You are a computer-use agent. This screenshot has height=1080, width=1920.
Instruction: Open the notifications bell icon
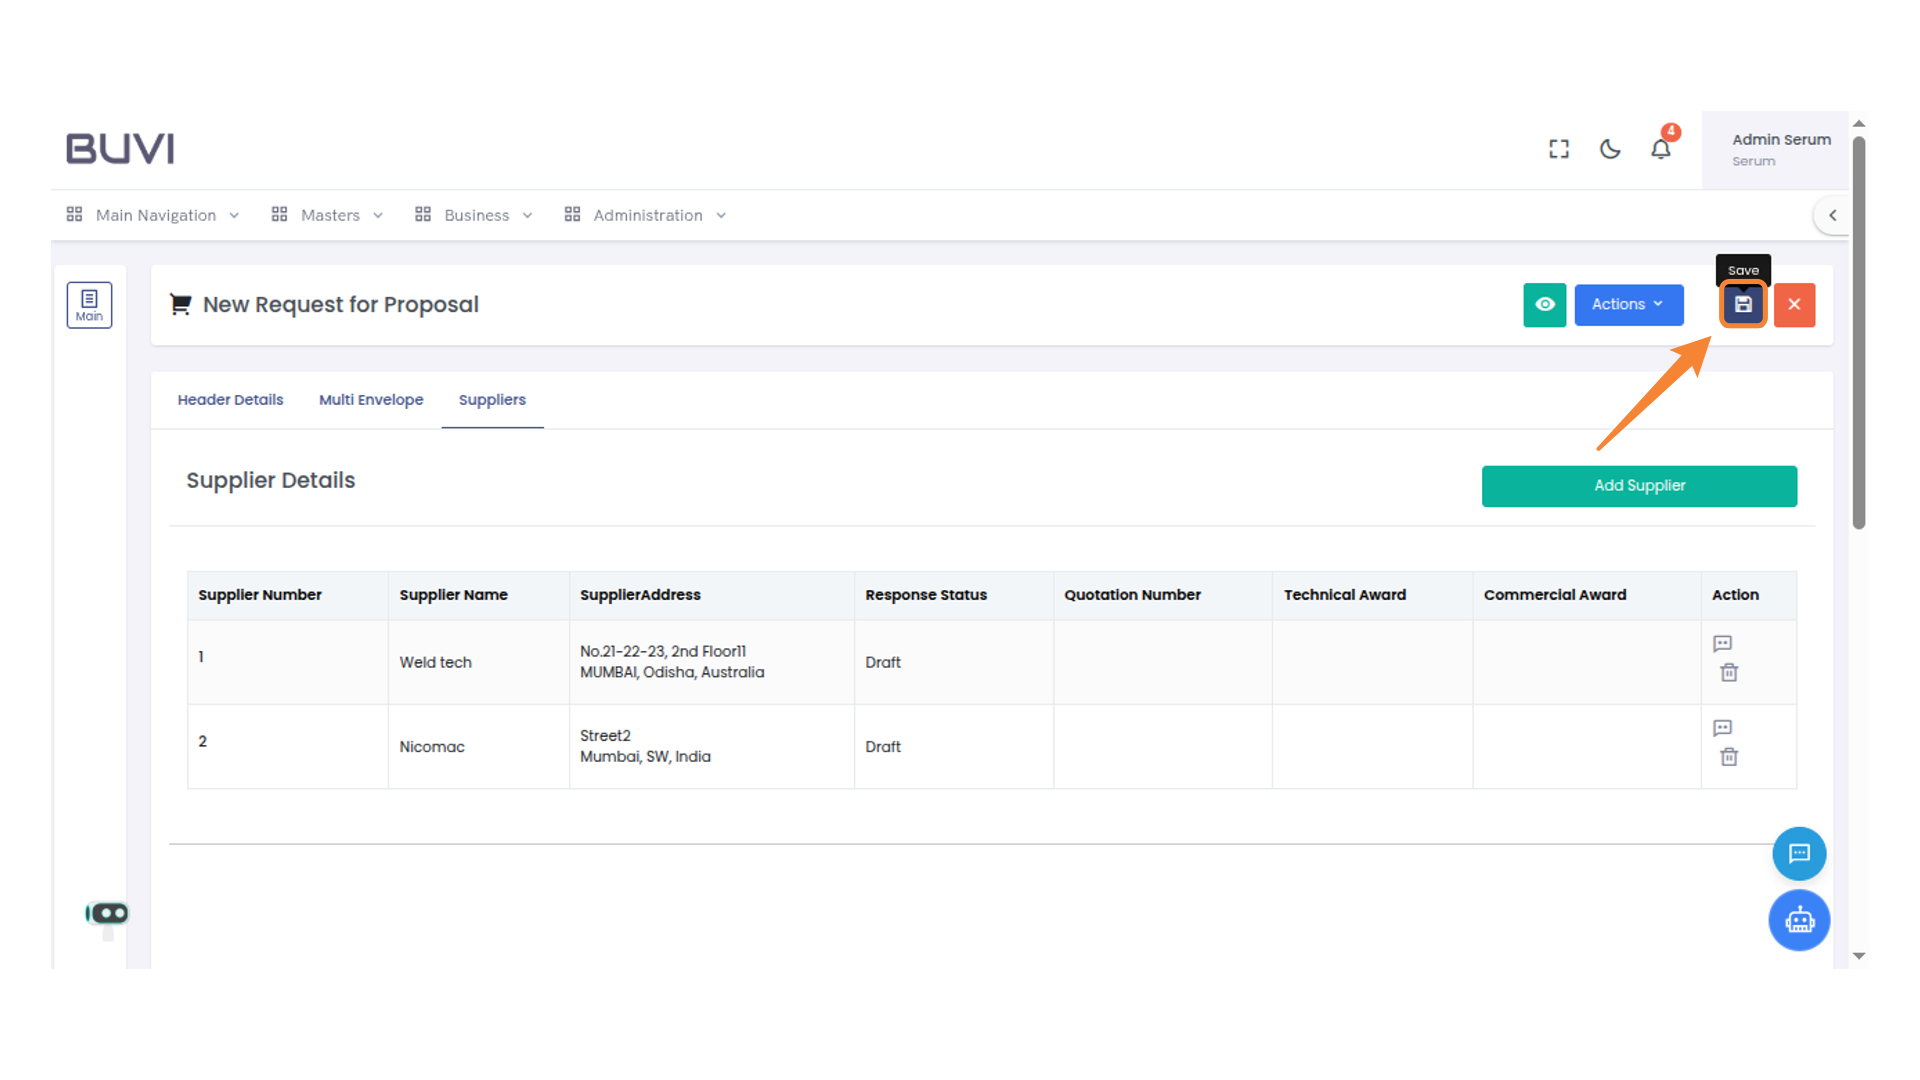(1660, 149)
